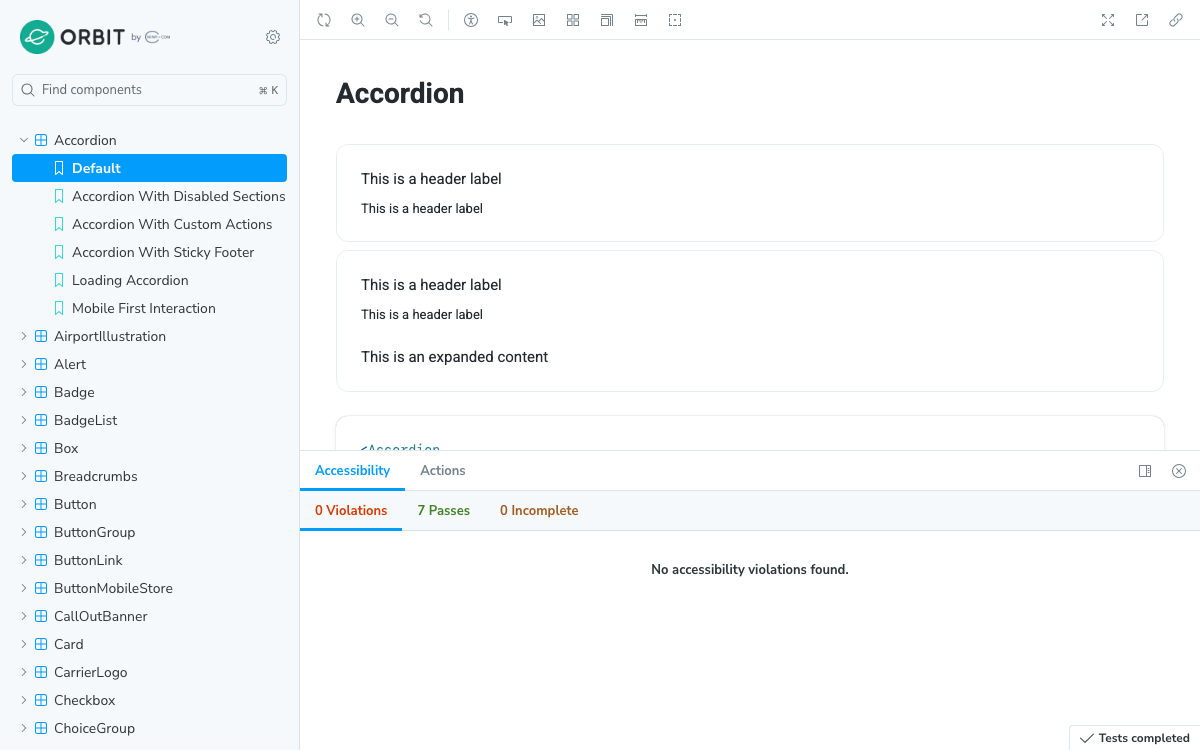This screenshot has width=1200, height=750.
Task: Open the sidebar settings gear
Action: click(273, 37)
